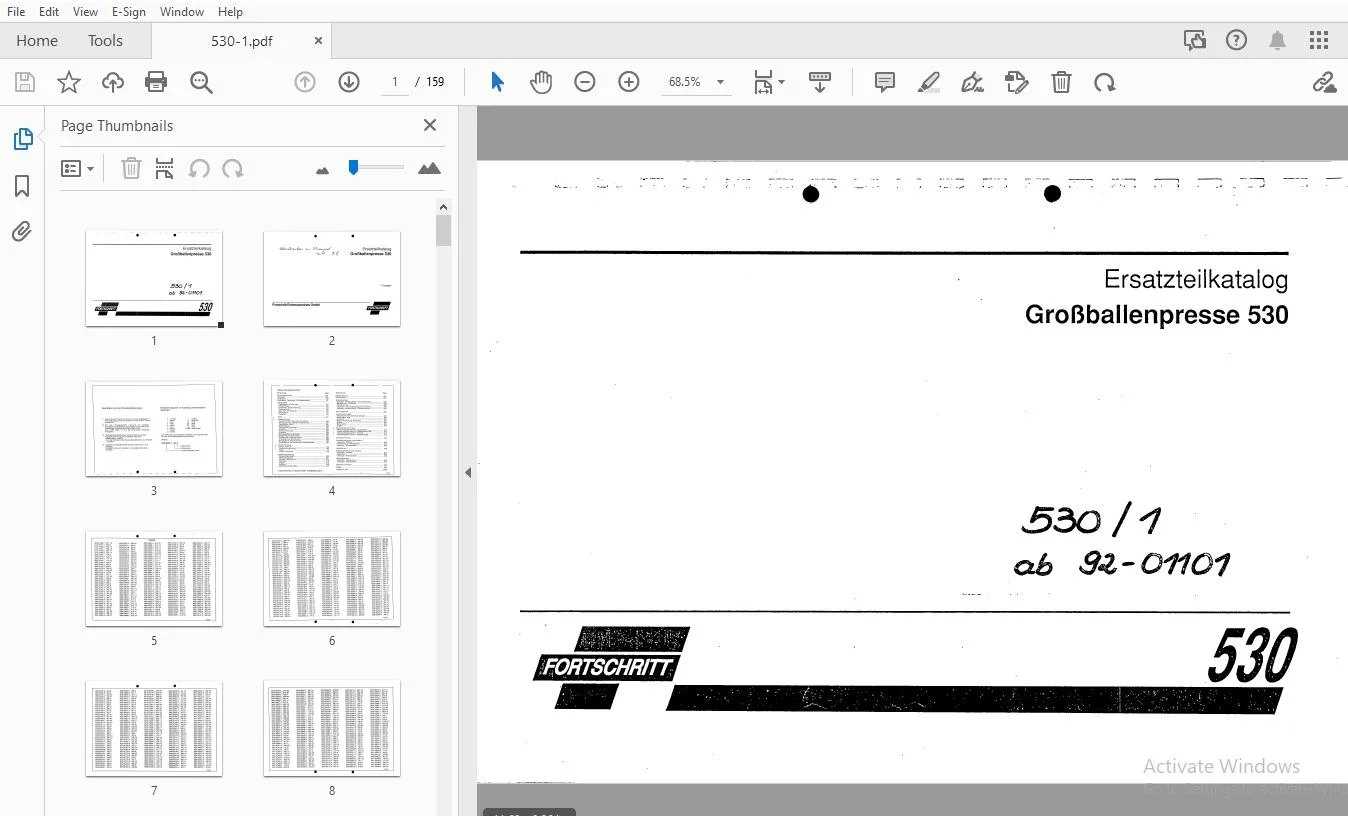Open the page thumbnails sidebar icon

pos(22,140)
